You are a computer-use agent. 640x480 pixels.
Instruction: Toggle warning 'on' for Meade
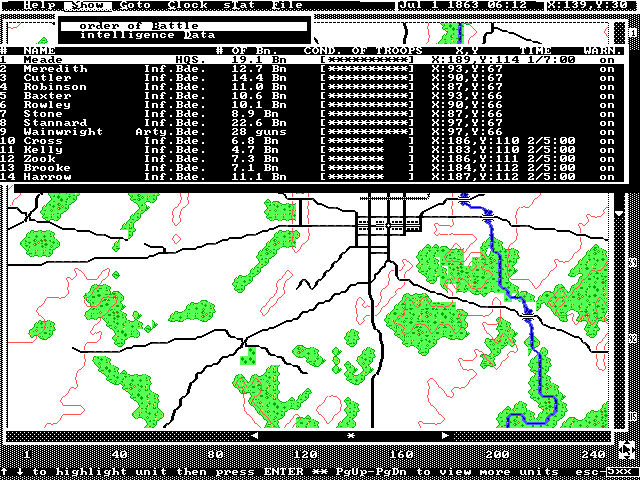pos(606,59)
